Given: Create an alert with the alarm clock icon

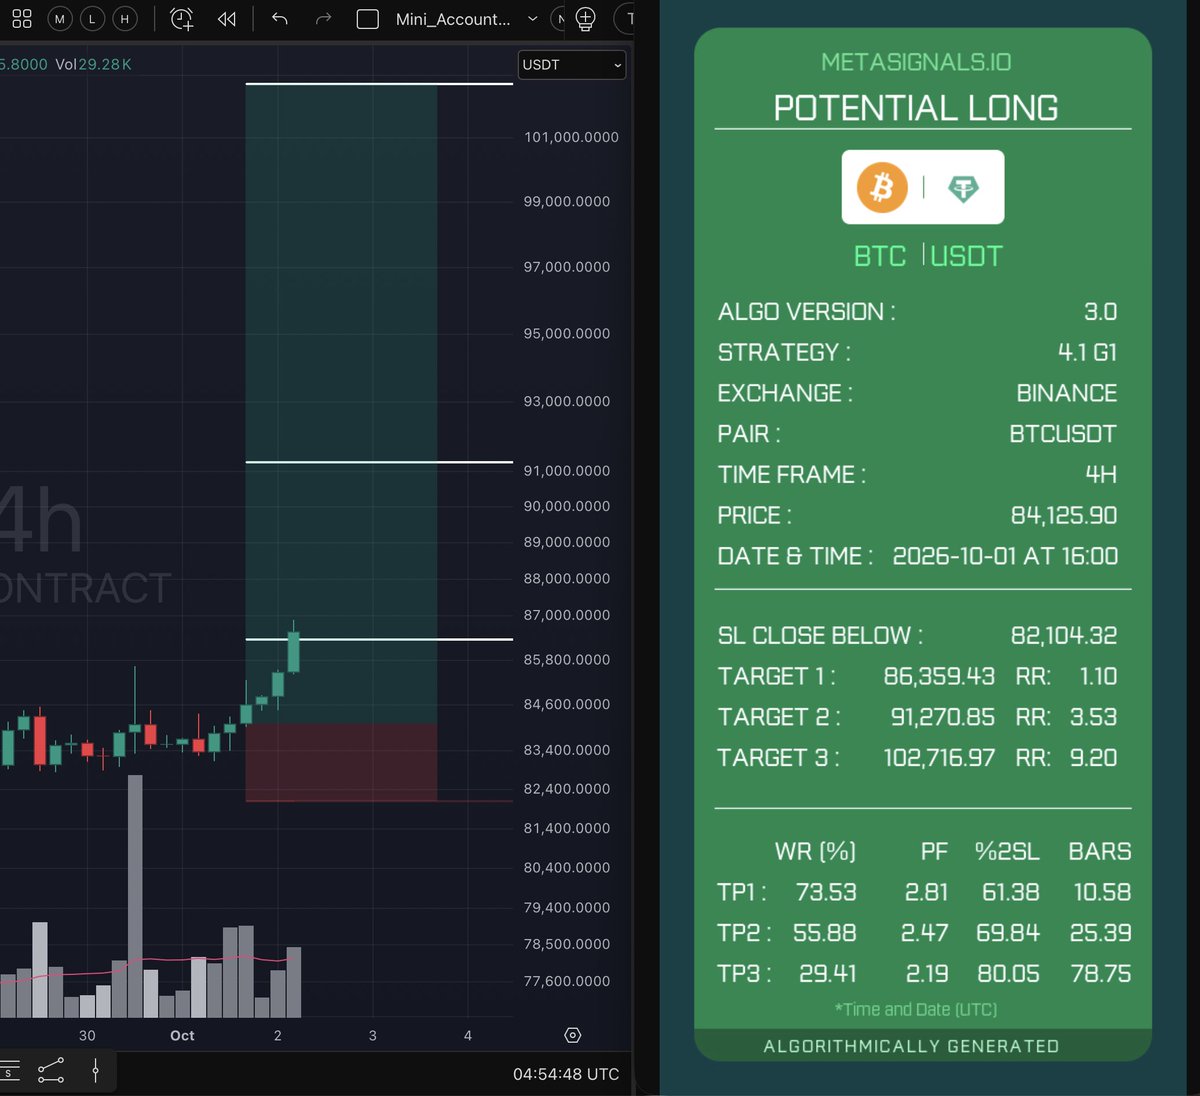Looking at the screenshot, I should [x=181, y=18].
